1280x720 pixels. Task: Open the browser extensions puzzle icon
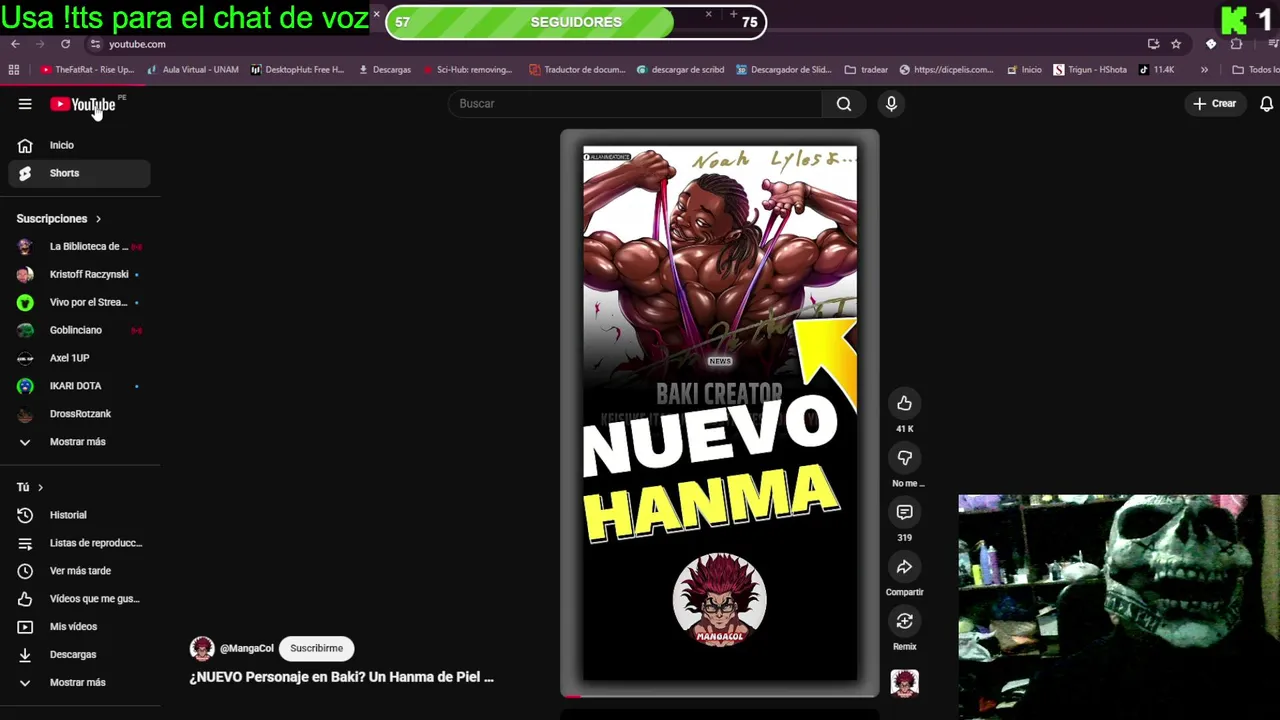[x=1236, y=44]
